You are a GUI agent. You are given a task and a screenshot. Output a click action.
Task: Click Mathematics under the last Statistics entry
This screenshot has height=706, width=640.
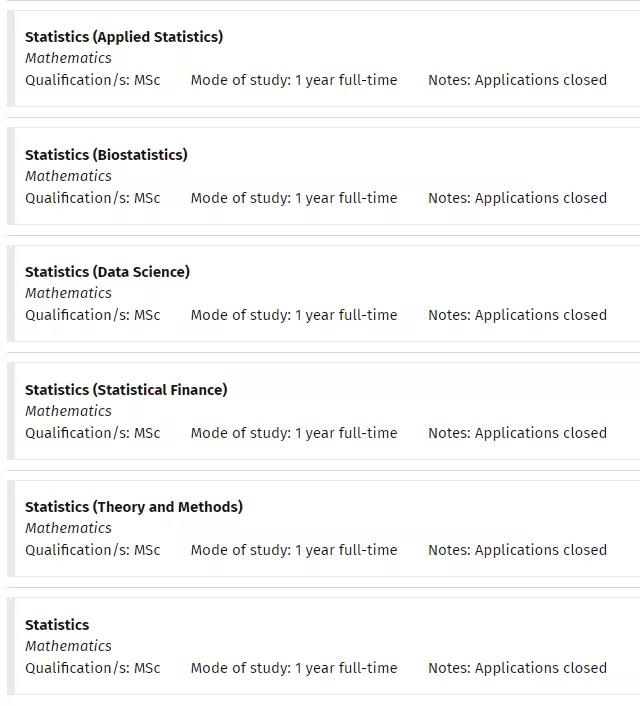coord(68,646)
